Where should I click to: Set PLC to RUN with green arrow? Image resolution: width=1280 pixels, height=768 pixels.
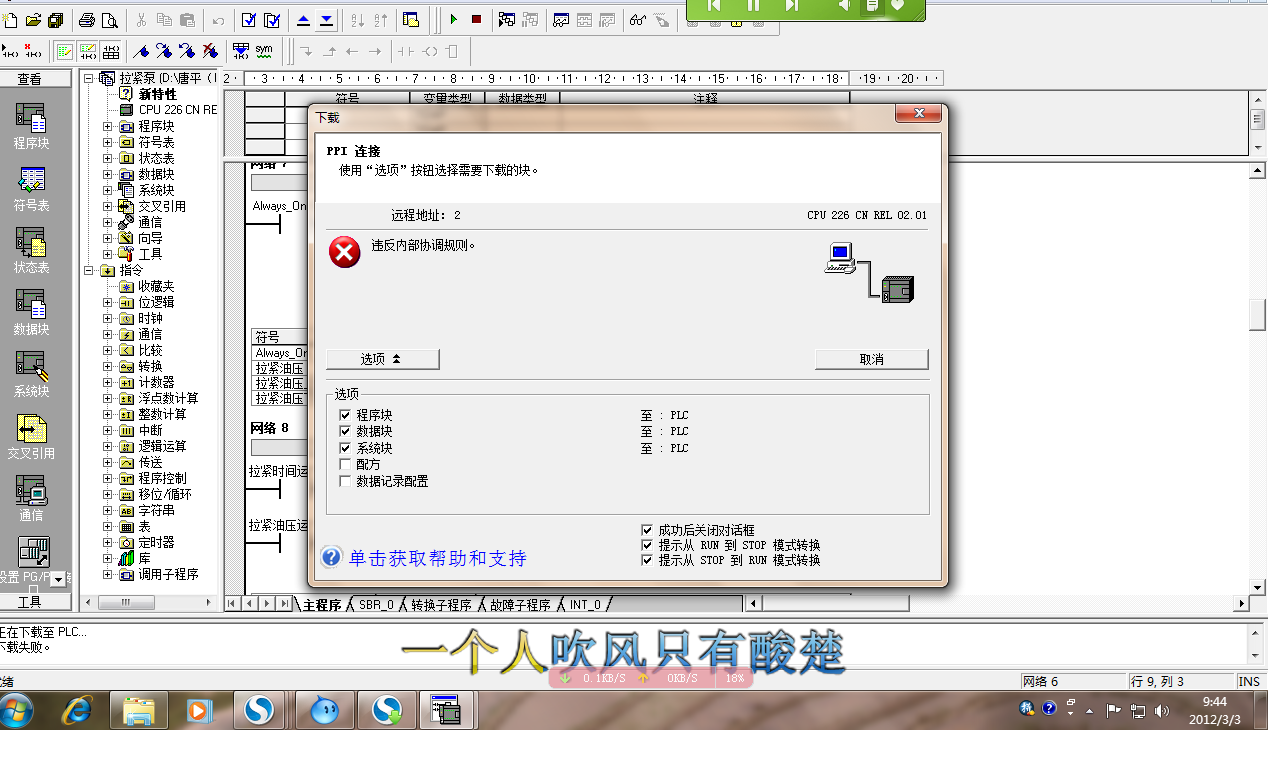454,20
